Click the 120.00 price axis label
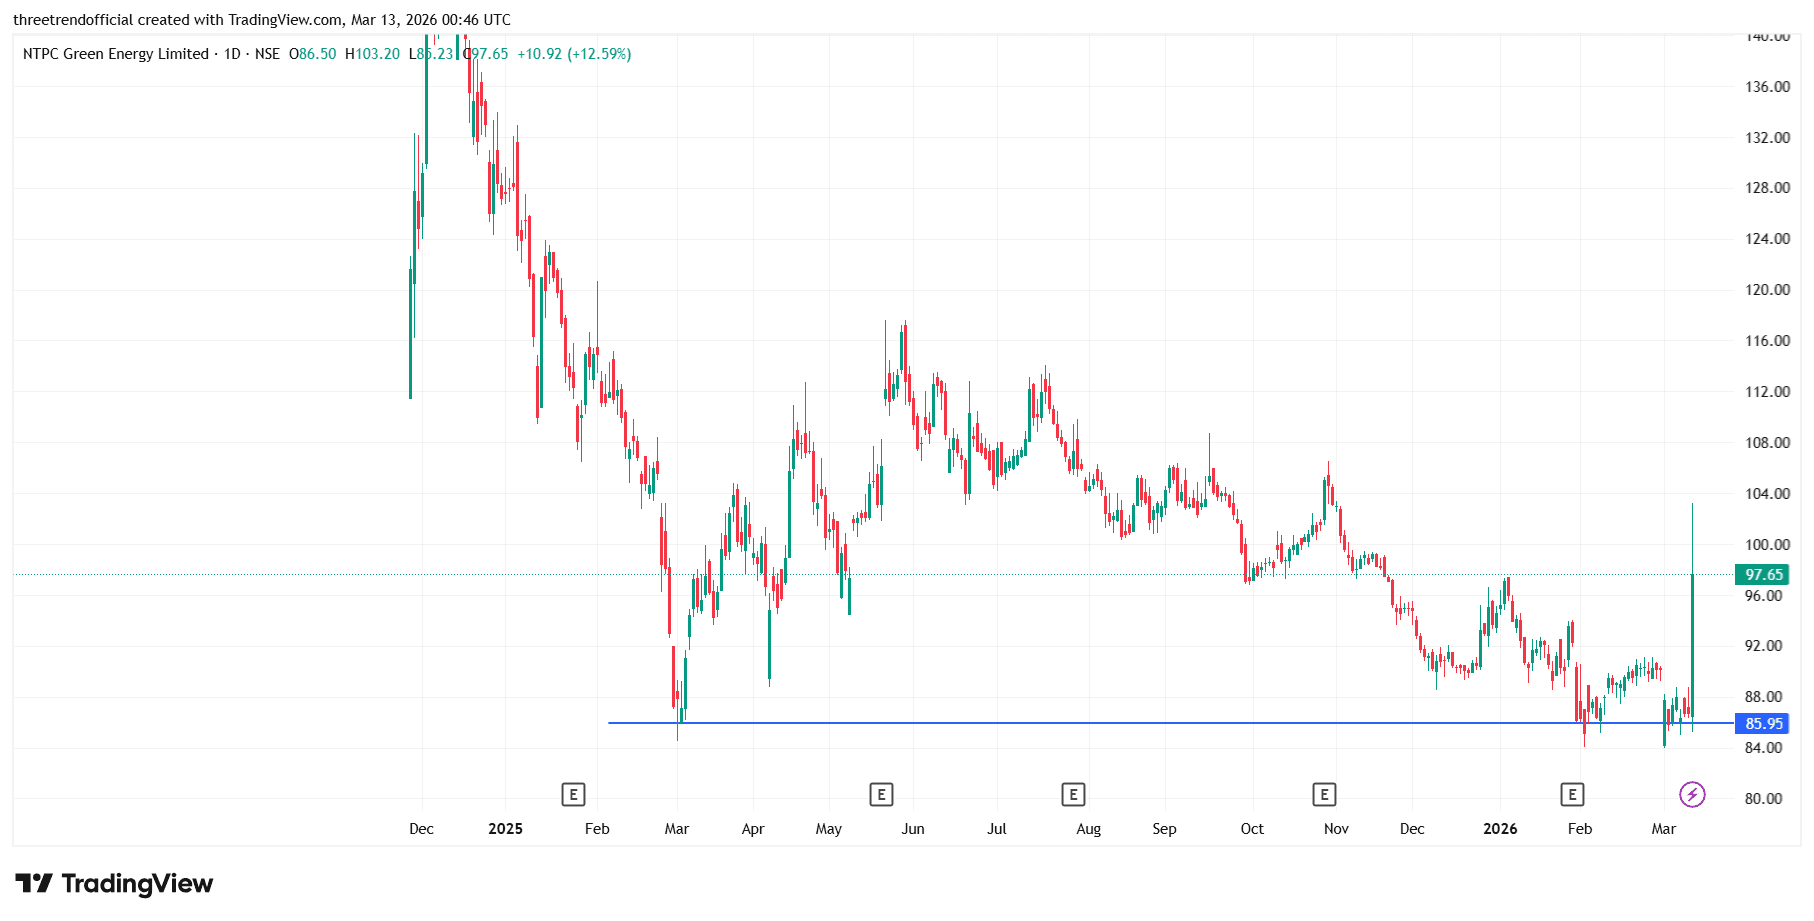The width and height of the screenshot is (1814, 921). coord(1767,290)
